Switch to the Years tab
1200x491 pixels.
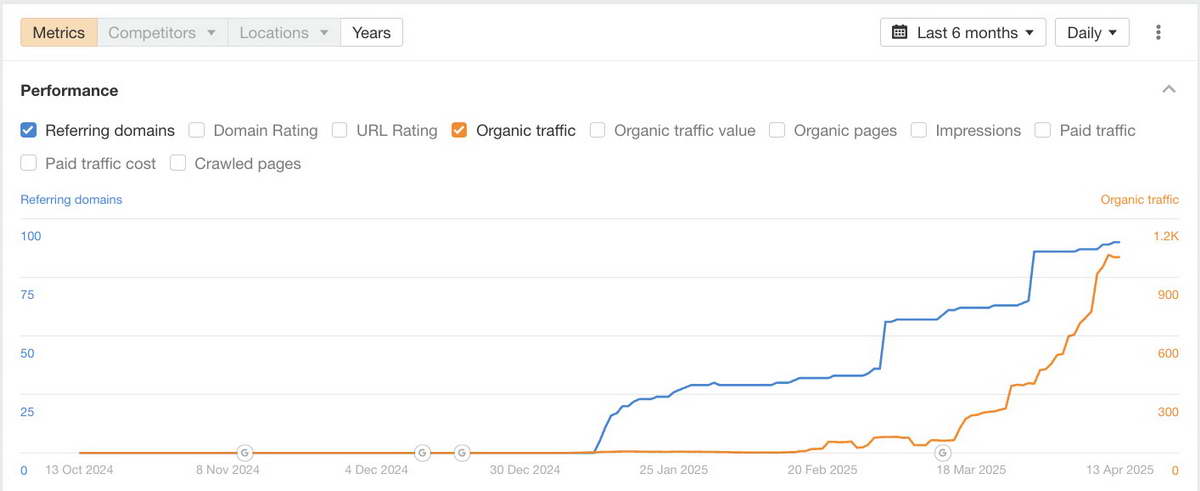point(371,32)
